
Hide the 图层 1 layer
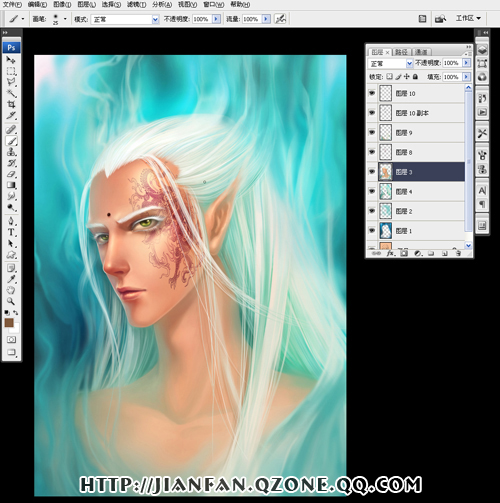(x=372, y=231)
